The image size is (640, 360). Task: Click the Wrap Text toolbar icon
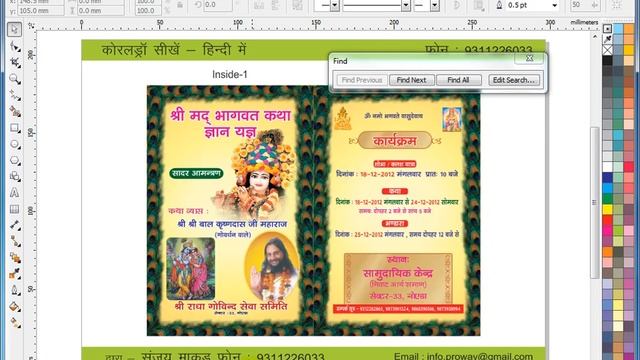point(478,5)
